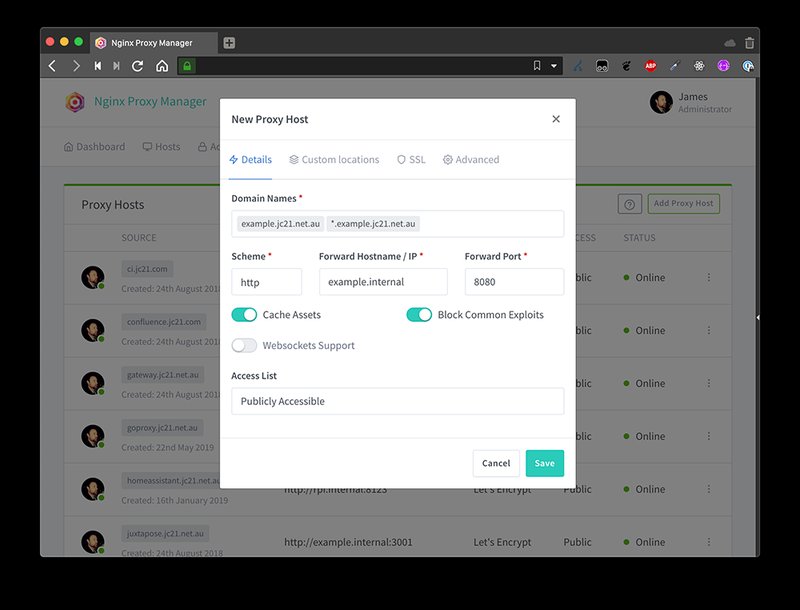Expand the Access List dropdown

coord(397,401)
